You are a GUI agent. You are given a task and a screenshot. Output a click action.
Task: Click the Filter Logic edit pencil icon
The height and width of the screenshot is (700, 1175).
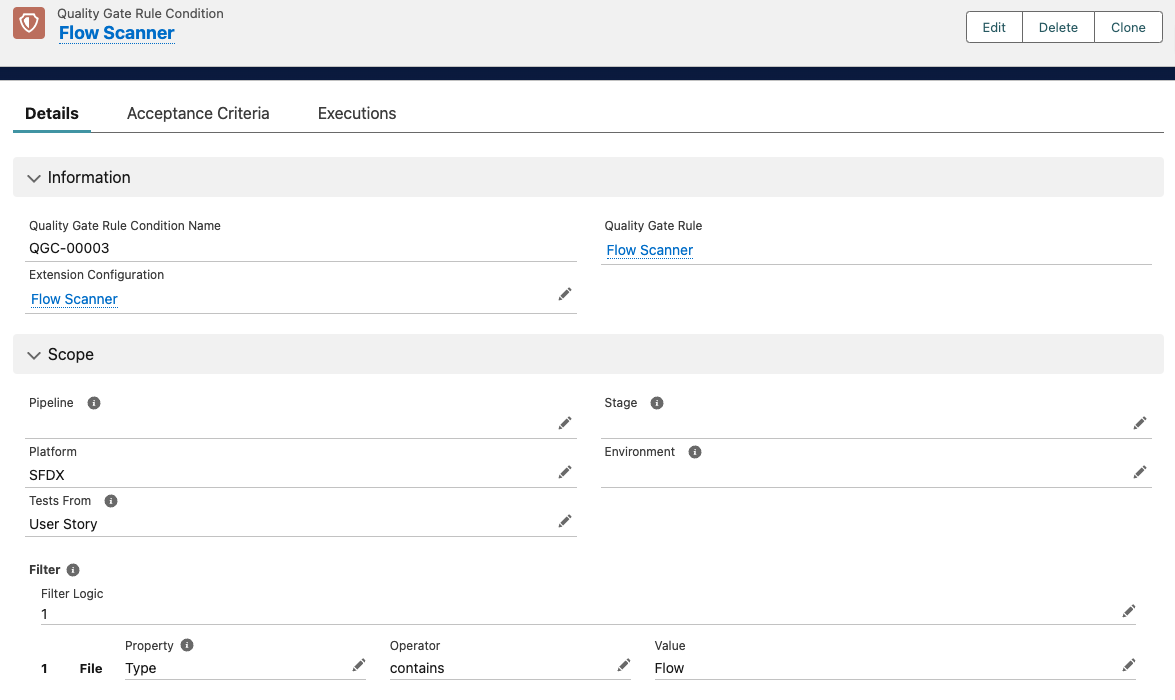tap(1128, 611)
